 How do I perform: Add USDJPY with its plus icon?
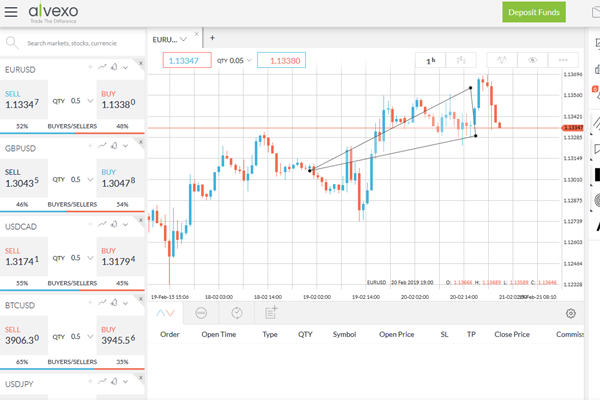[90, 381]
